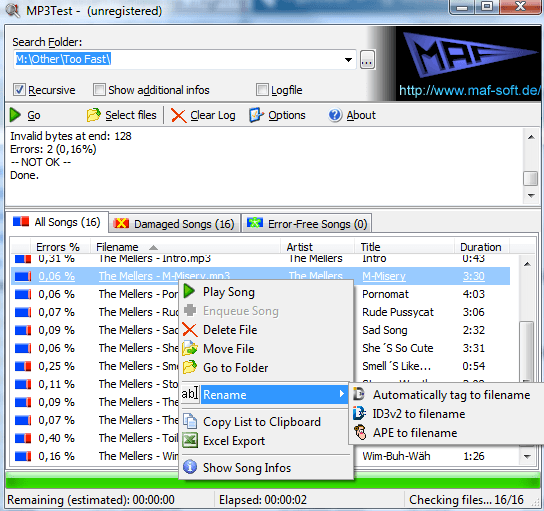
Task: Click the song list scroll-down arrow
Action: point(527,457)
